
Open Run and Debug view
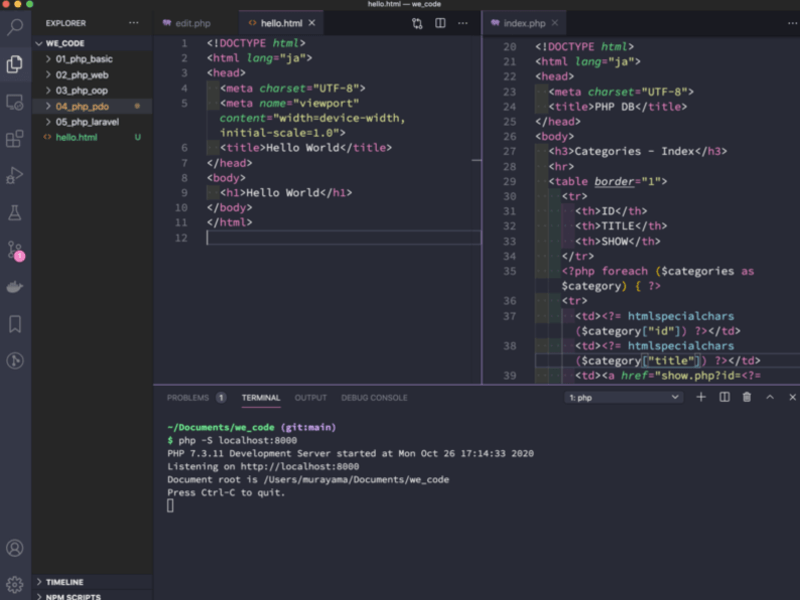coord(15,175)
